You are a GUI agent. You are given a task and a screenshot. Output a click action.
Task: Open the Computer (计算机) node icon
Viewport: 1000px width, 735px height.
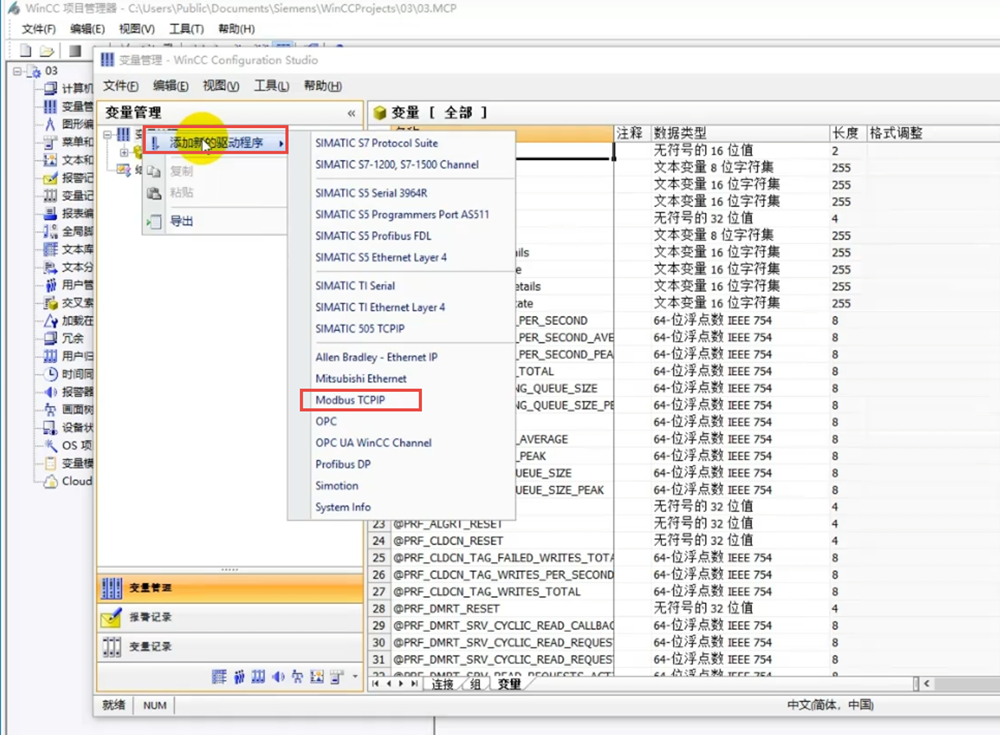click(x=50, y=88)
